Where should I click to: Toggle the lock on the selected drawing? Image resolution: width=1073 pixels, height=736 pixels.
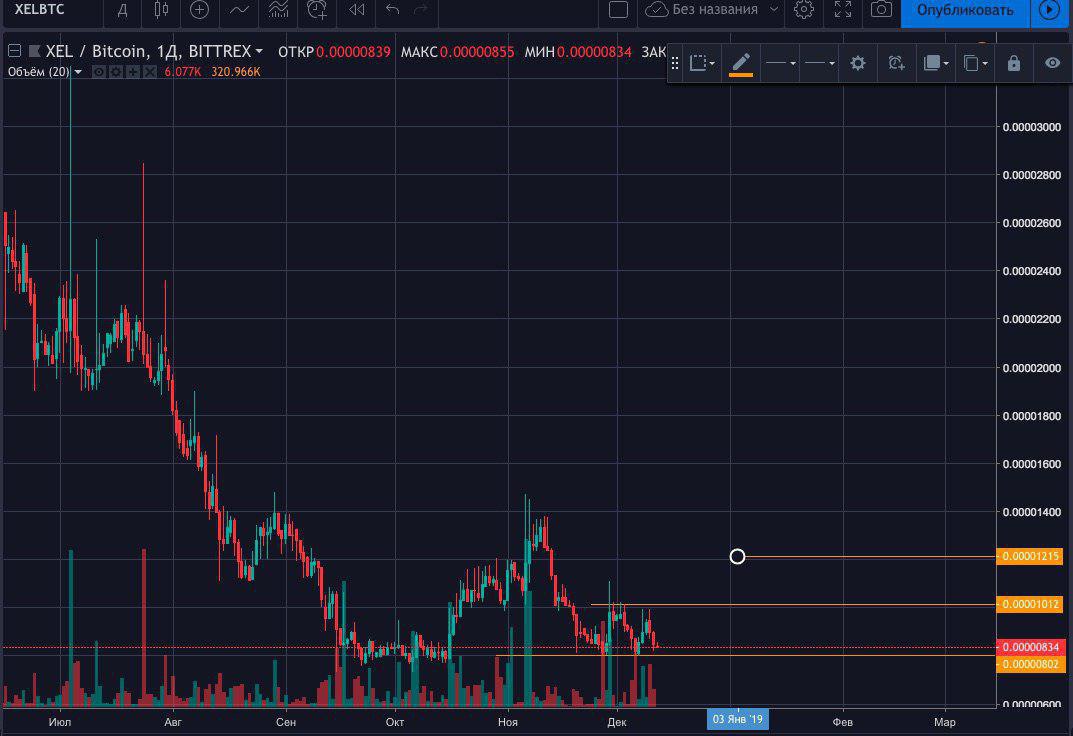1013,64
